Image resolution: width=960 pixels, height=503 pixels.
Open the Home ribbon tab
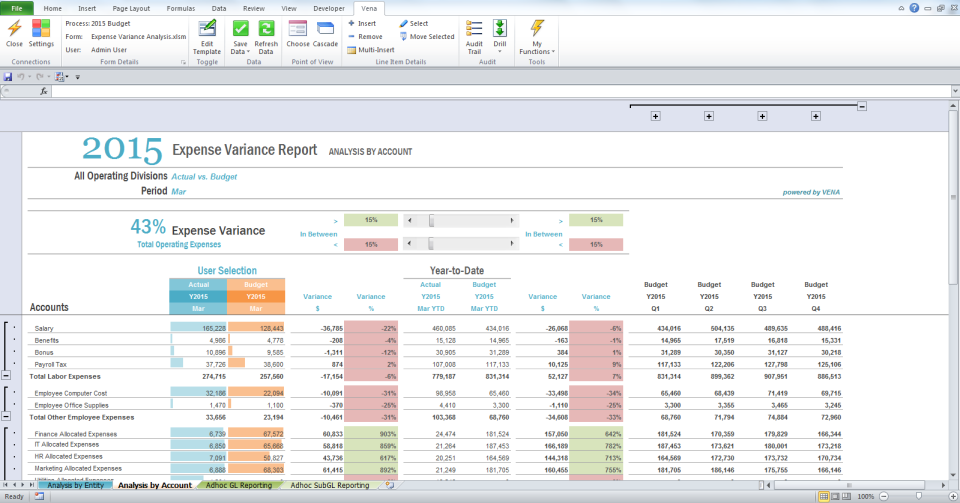(53, 9)
